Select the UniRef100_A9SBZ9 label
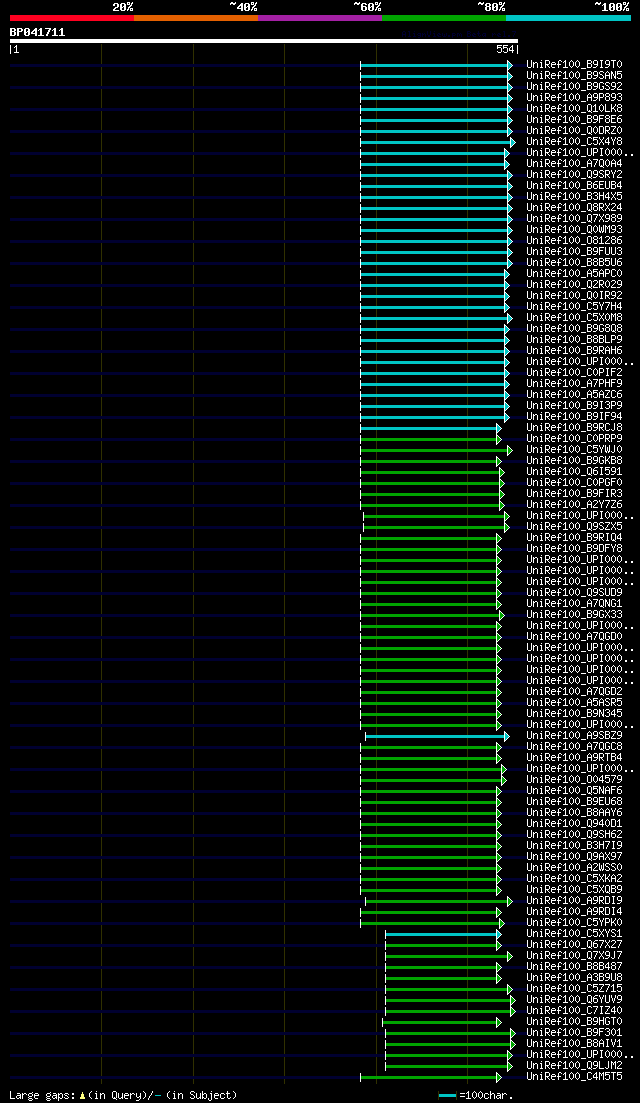640x1103 pixels. pos(574,735)
